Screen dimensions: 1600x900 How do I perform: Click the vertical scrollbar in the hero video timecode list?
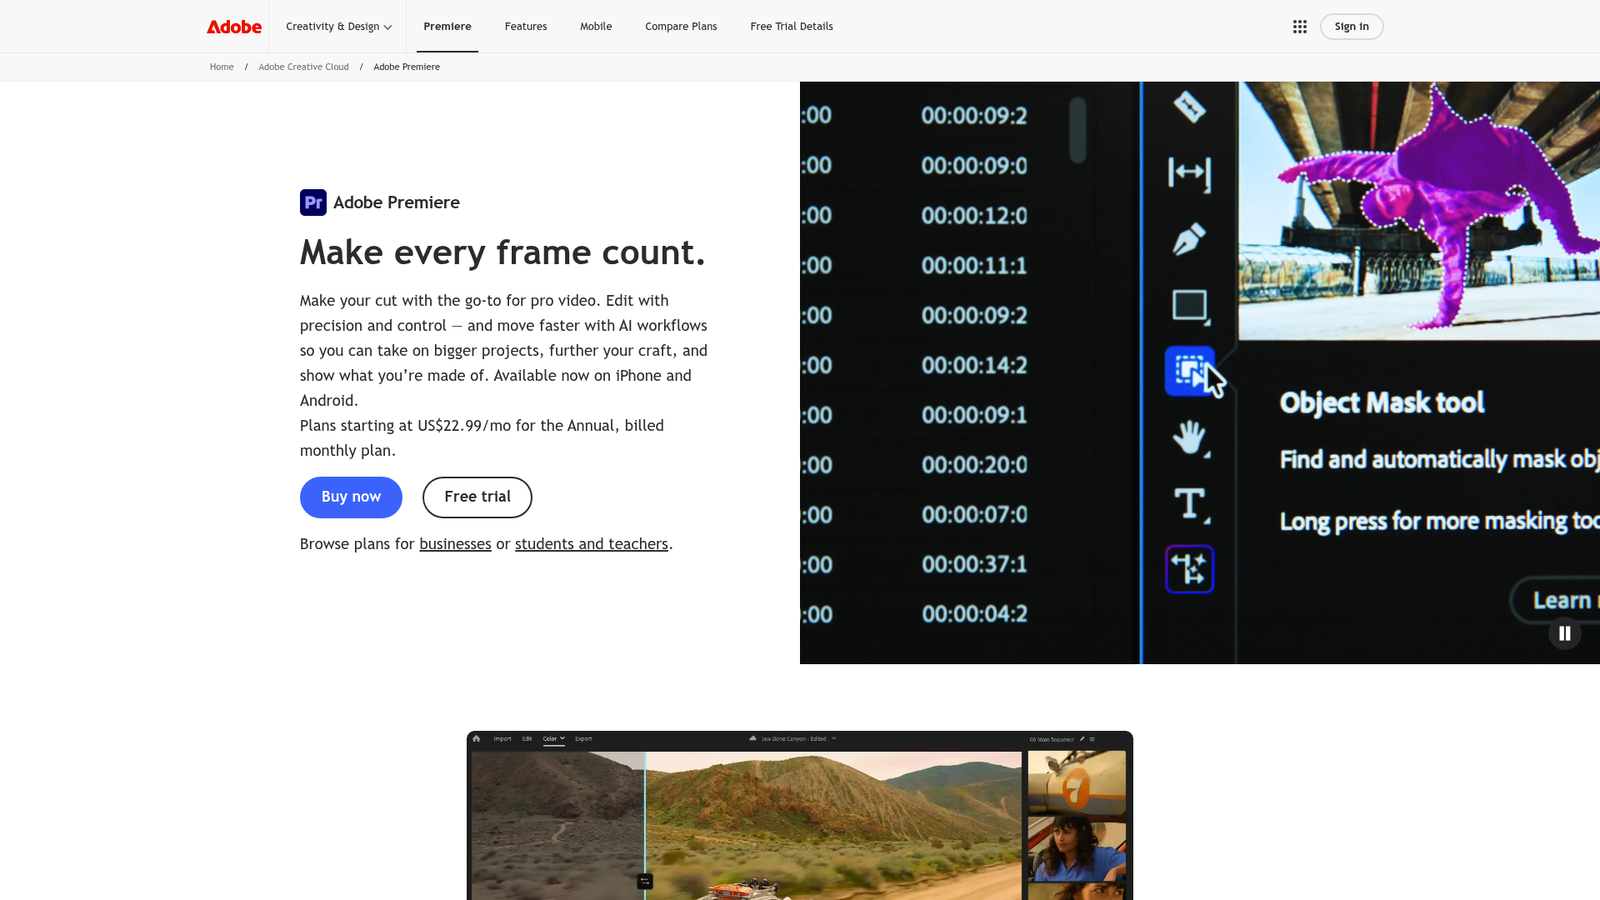(x=1077, y=130)
